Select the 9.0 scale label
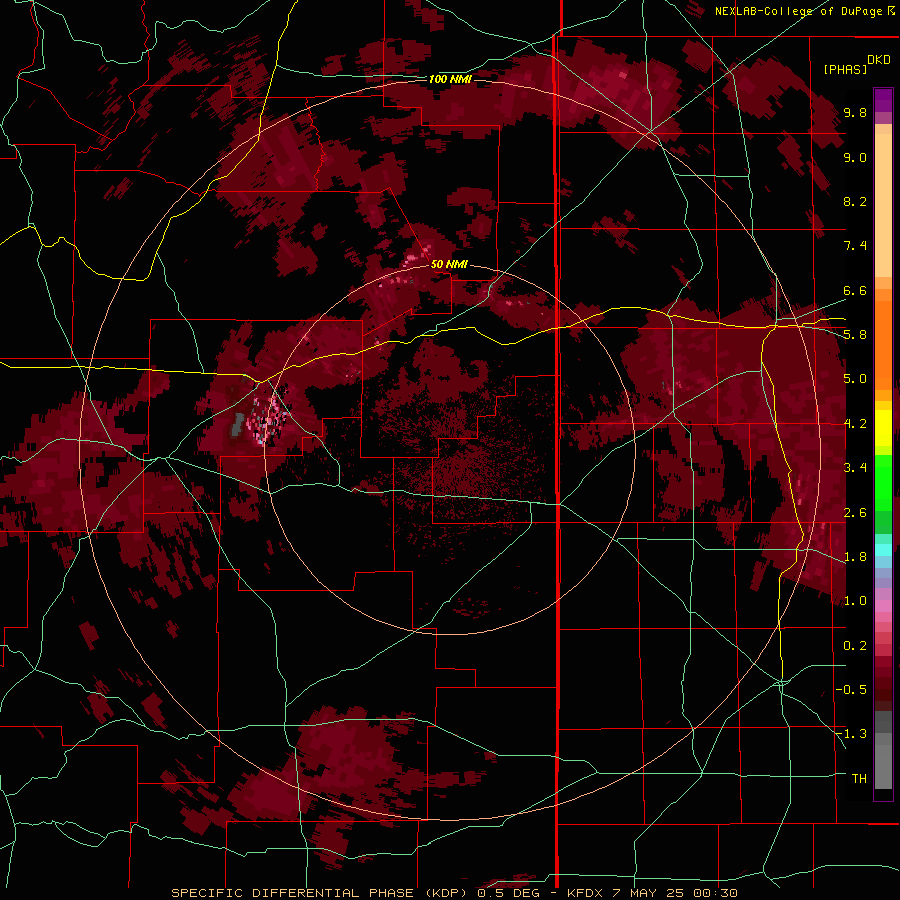 click(855, 157)
